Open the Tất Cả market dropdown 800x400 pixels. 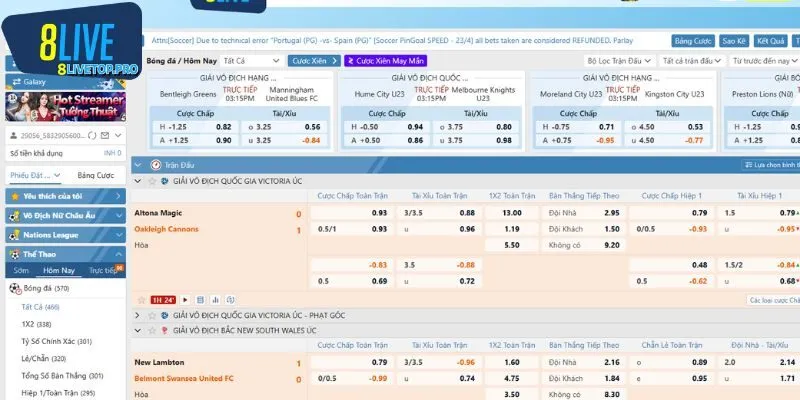coord(252,61)
